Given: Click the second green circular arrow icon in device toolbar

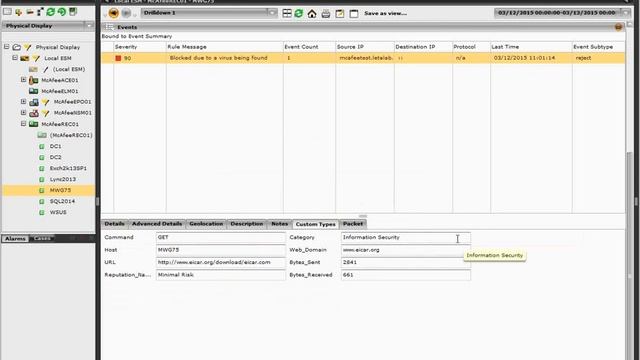Looking at the screenshot, I should 62,12.
